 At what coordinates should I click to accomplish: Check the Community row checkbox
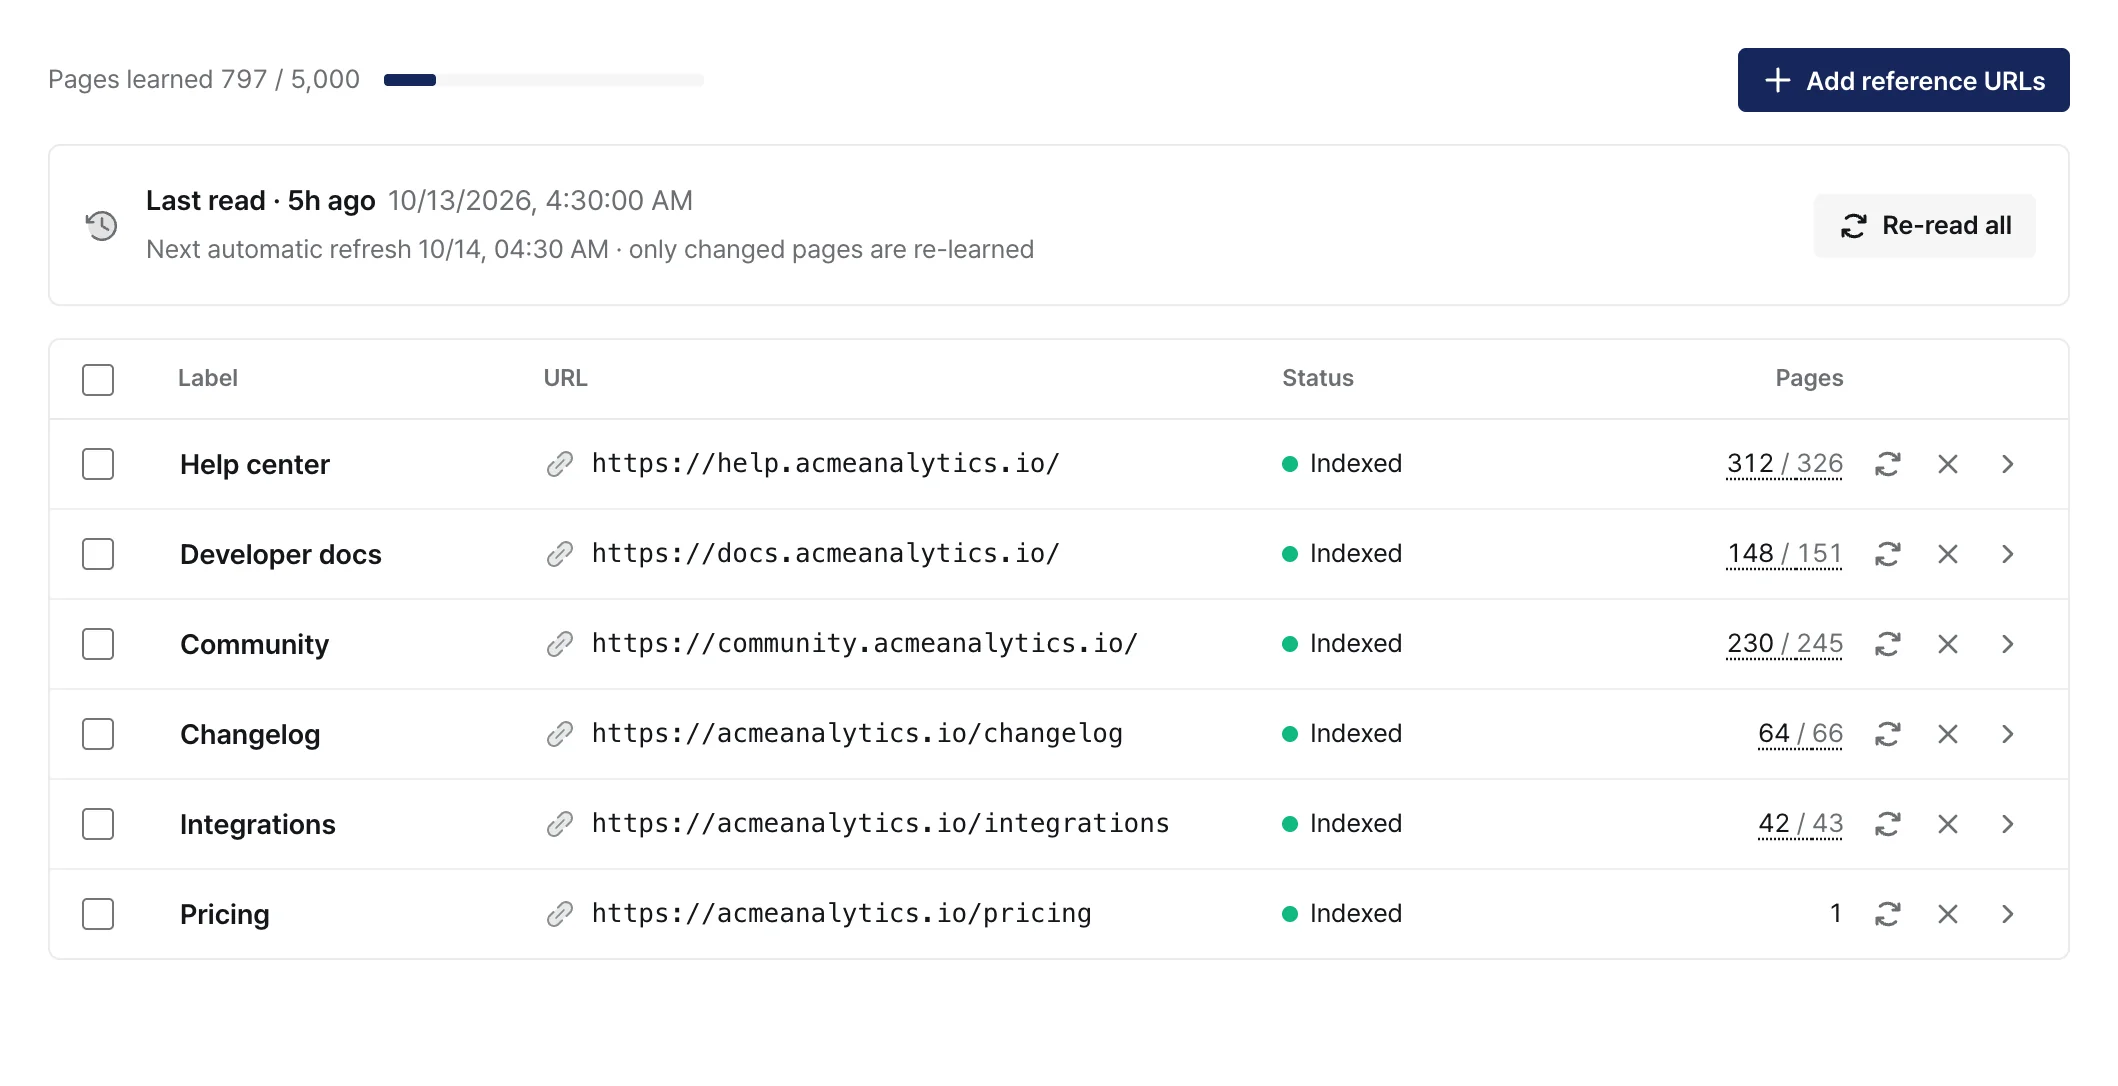[98, 644]
